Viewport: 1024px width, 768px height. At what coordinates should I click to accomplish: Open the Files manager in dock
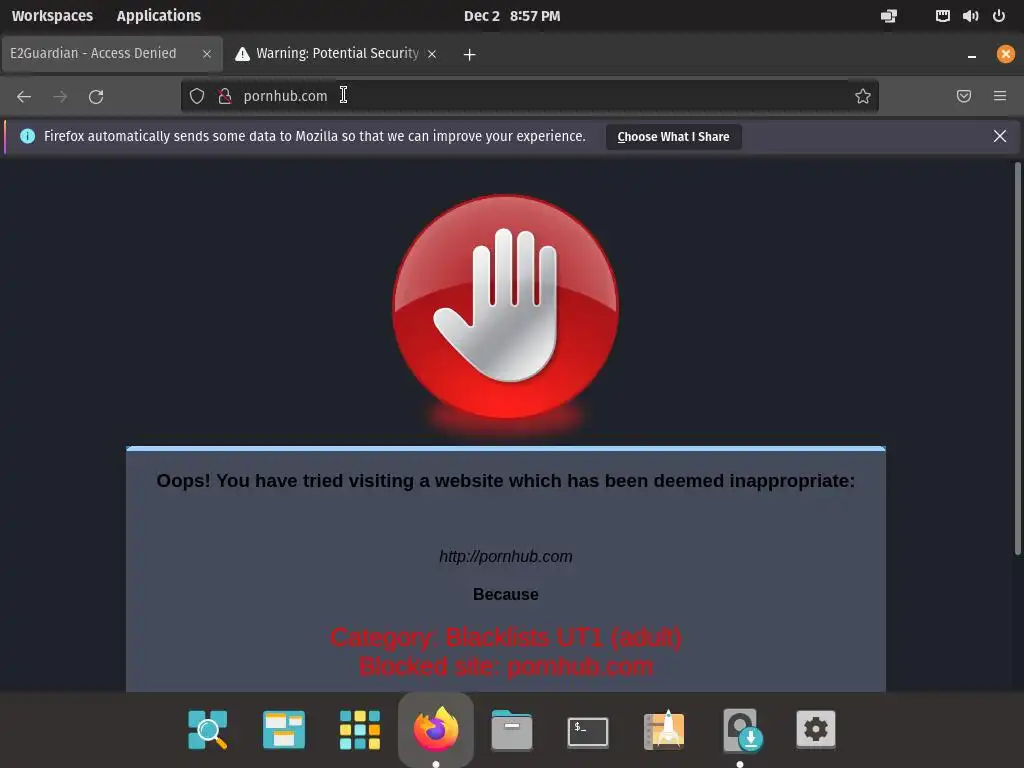[511, 729]
